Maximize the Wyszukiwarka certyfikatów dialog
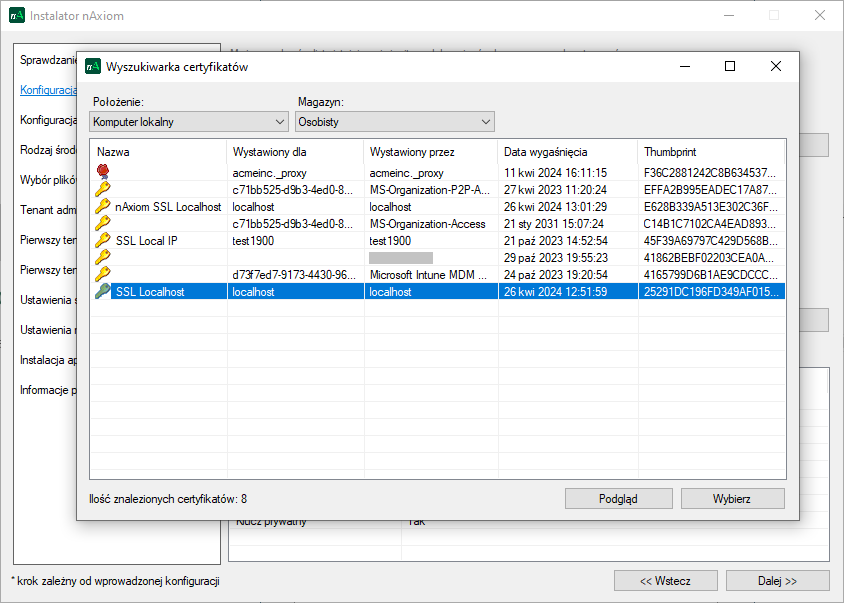This screenshot has height=603, width=844. 730,66
